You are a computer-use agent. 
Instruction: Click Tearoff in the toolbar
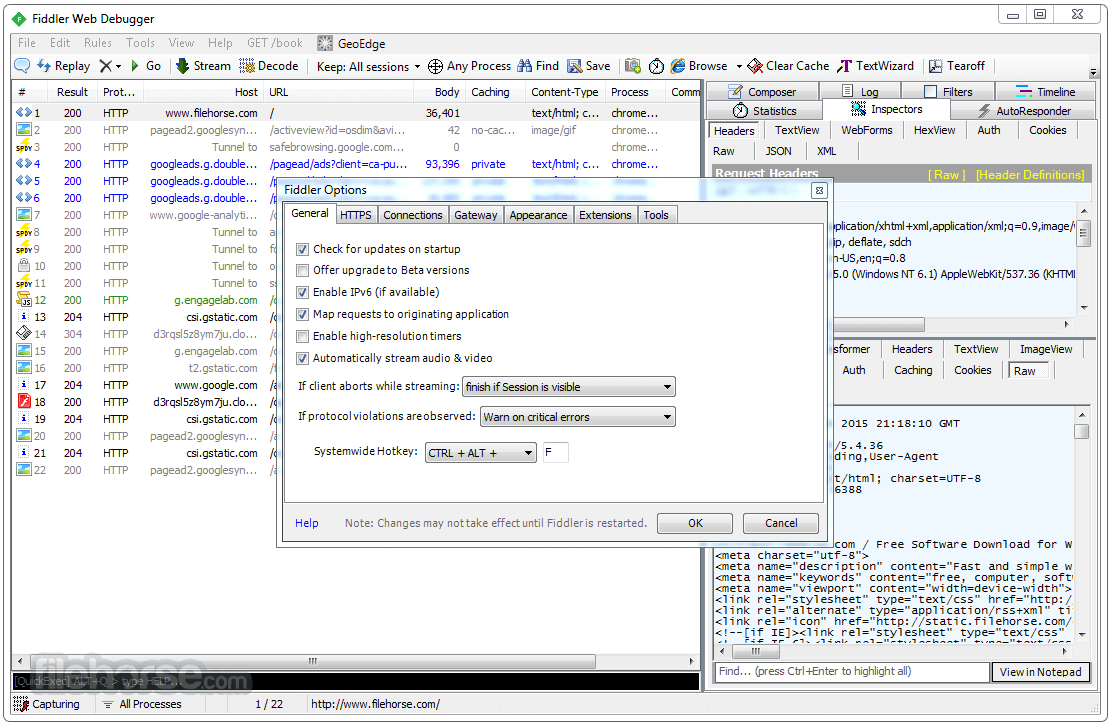(x=957, y=66)
